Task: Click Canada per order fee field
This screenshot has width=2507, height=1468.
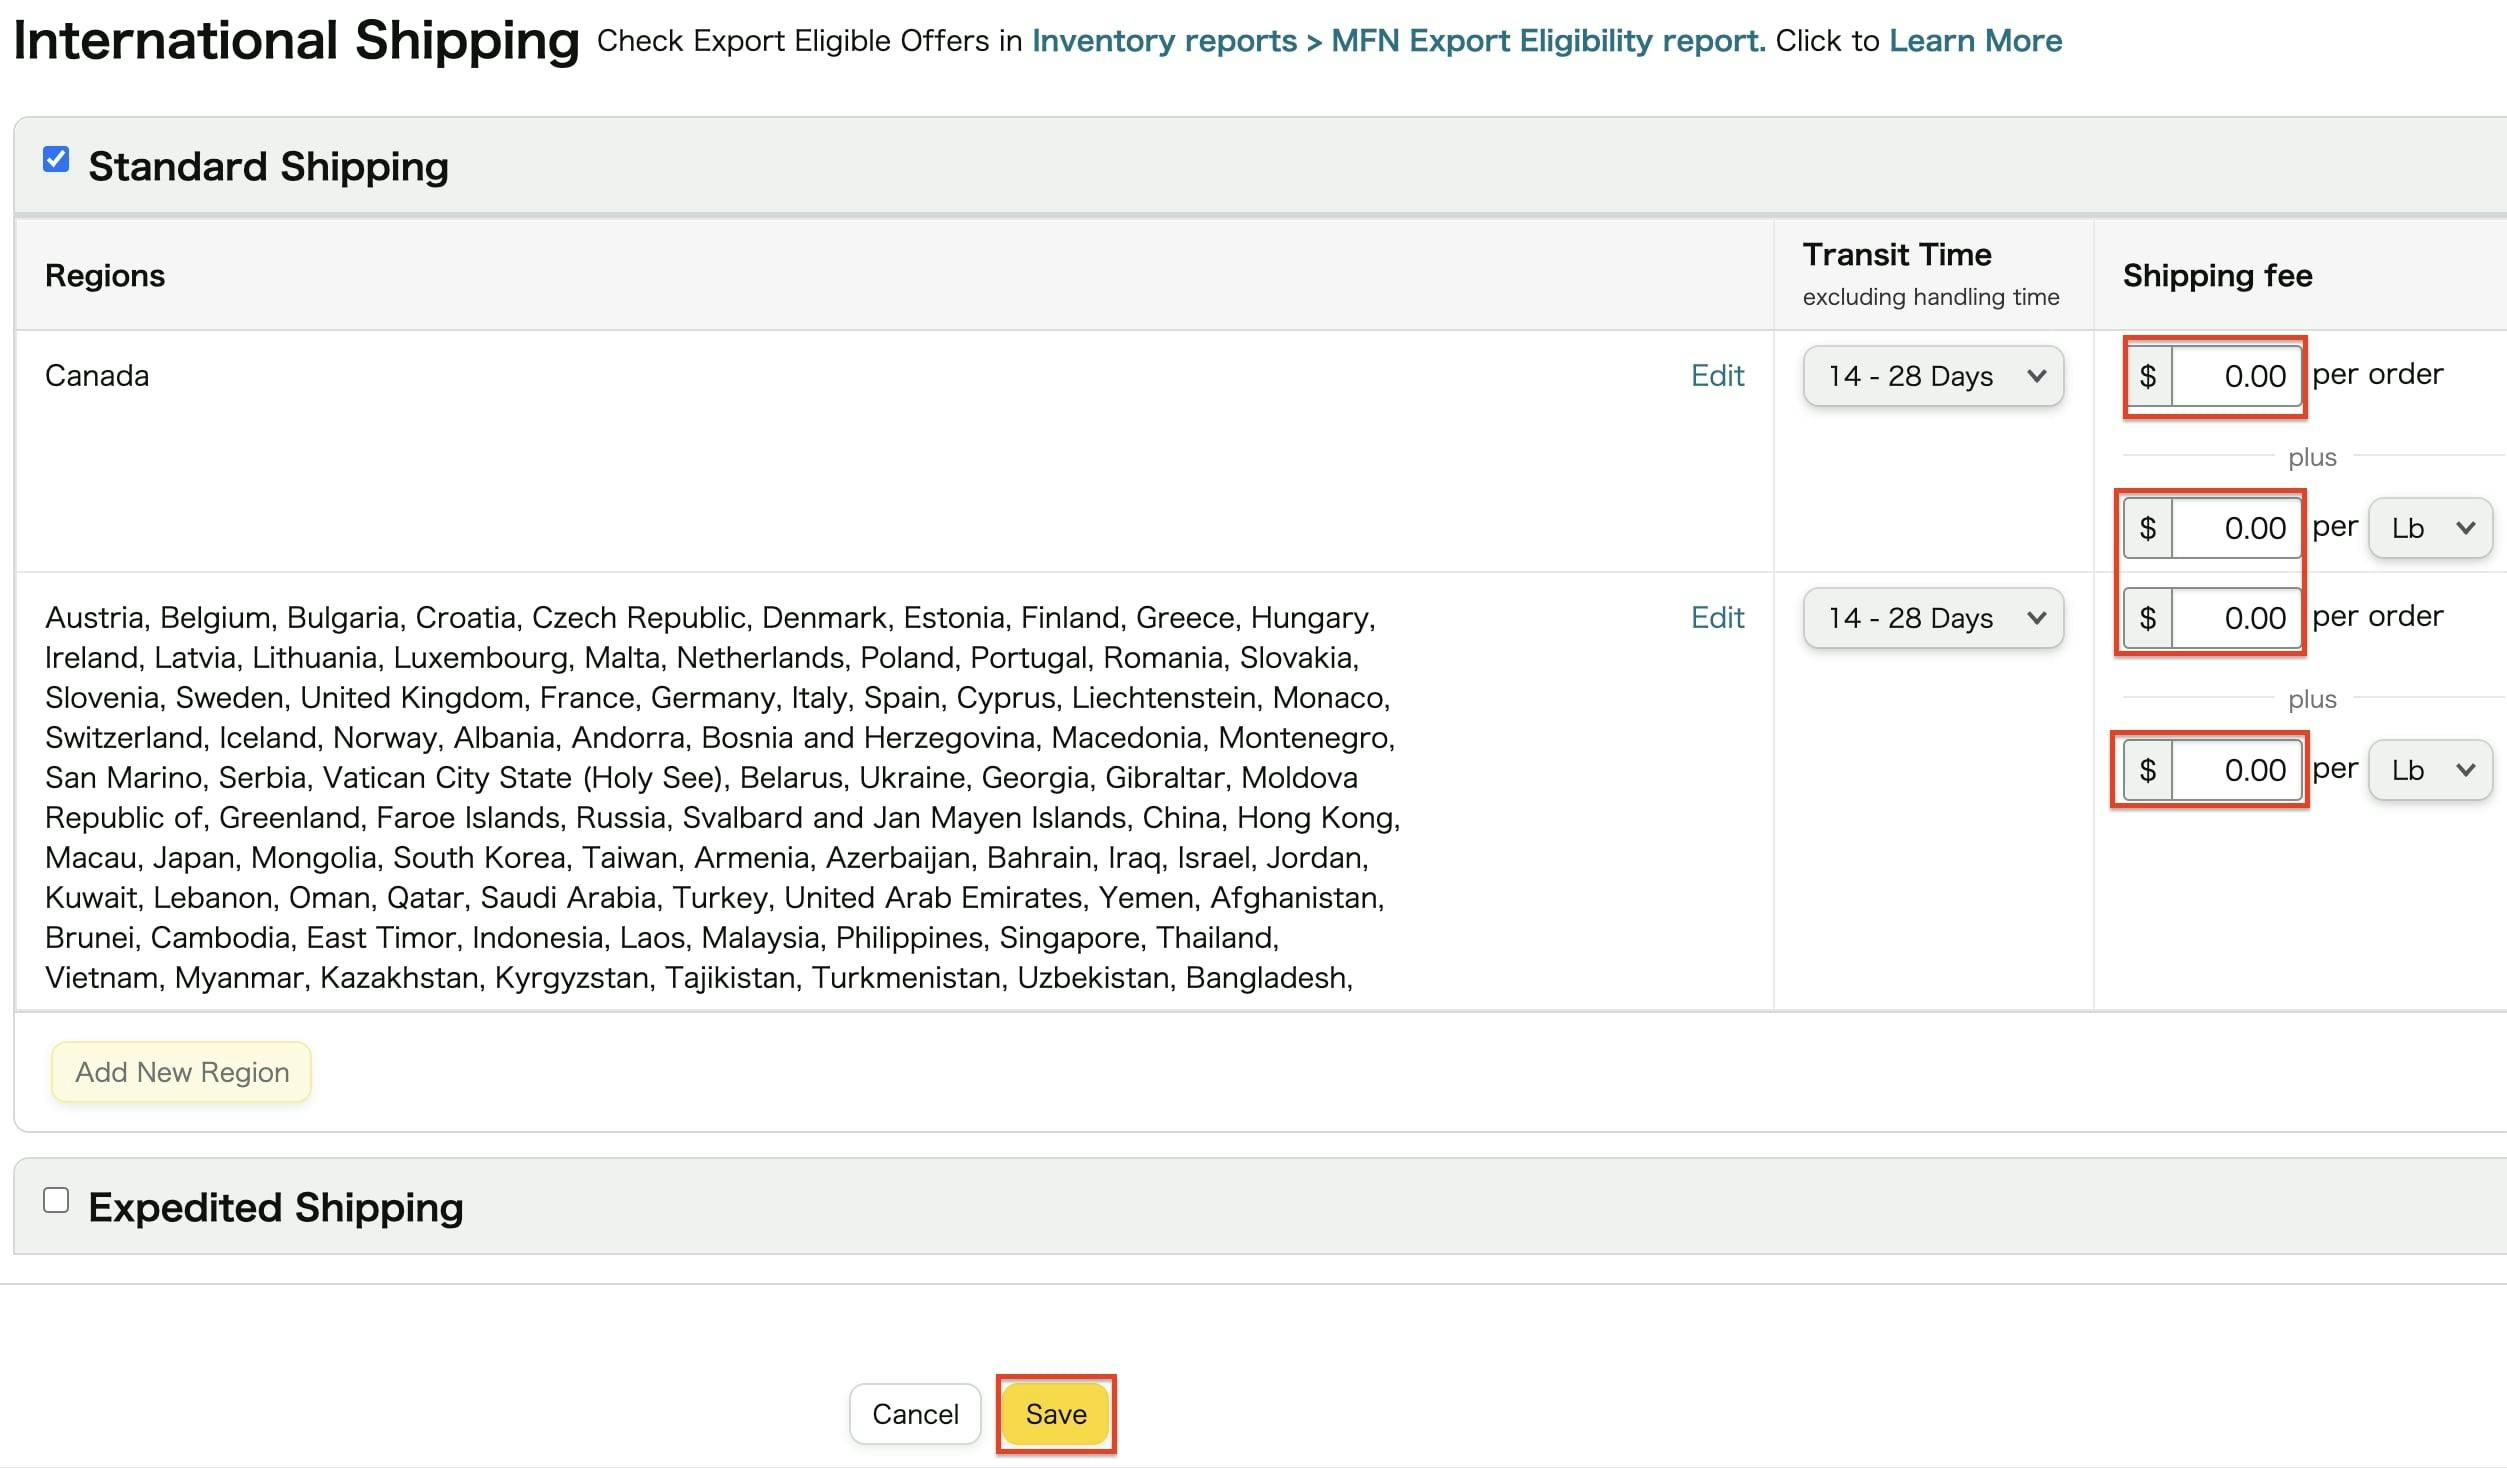Action: (2236, 376)
